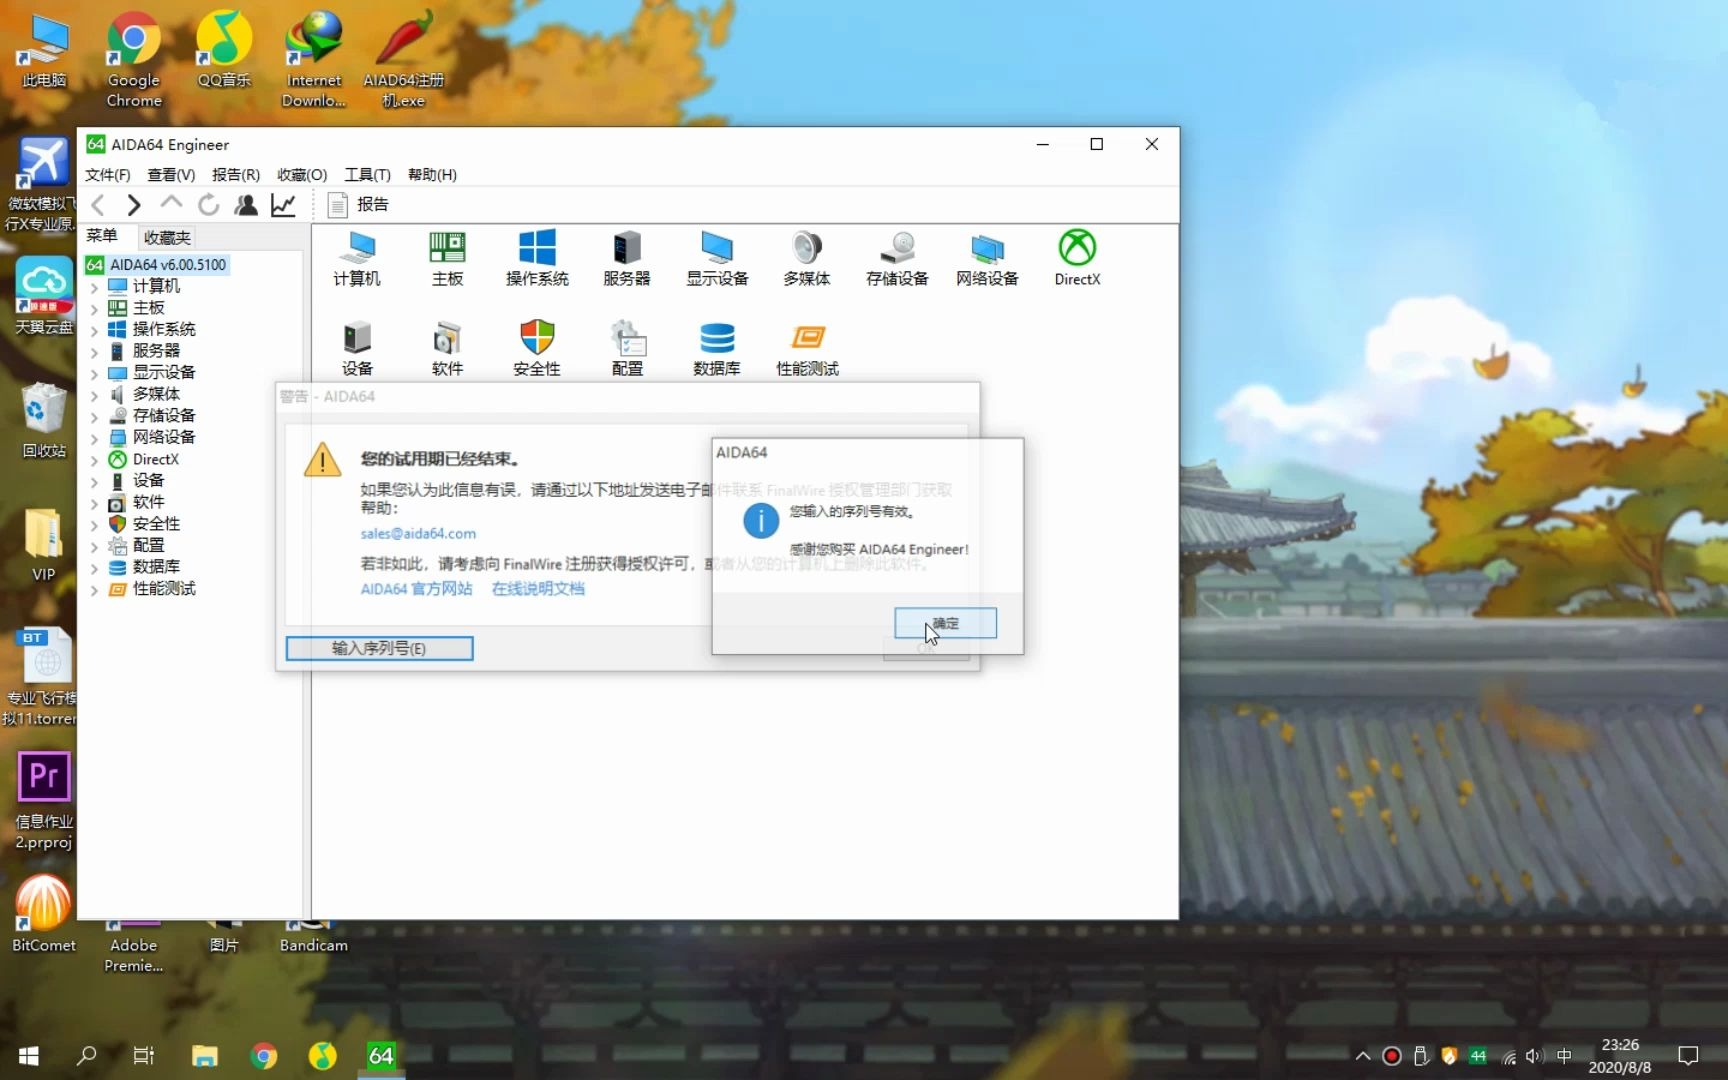
Task: Open the 文件(F) menu
Action: click(x=108, y=174)
